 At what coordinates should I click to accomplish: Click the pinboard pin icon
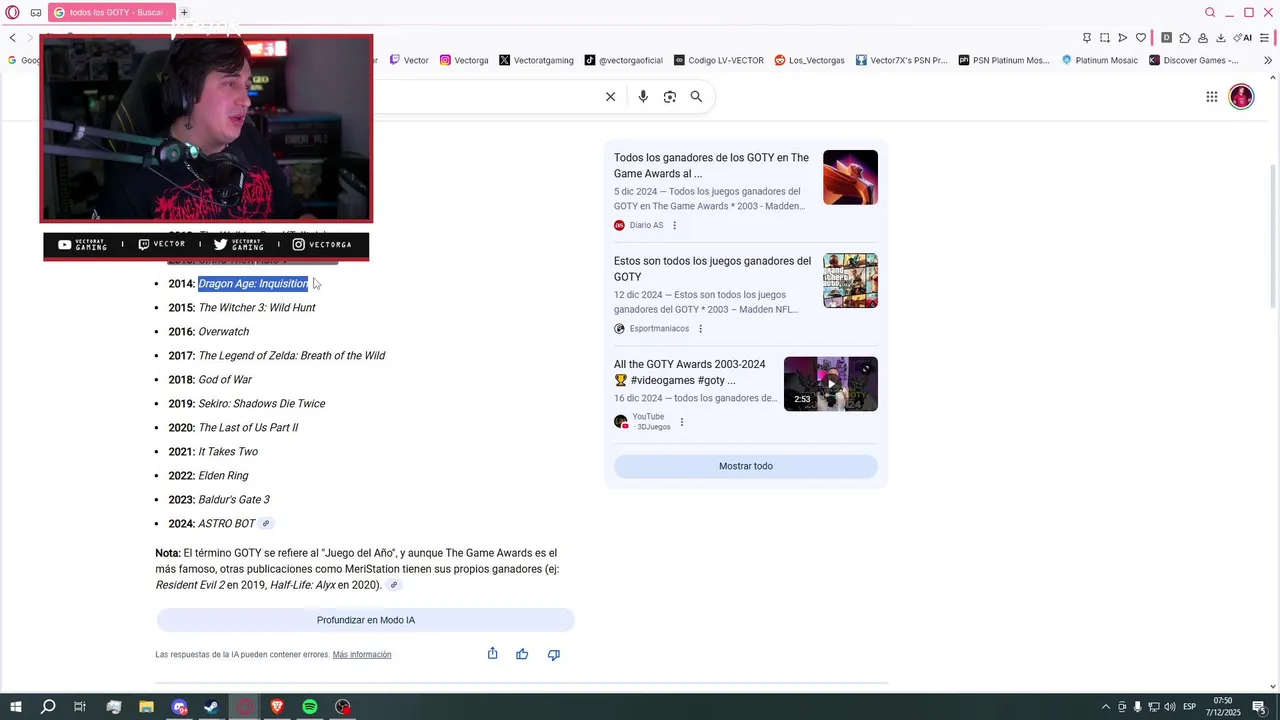1087,38
